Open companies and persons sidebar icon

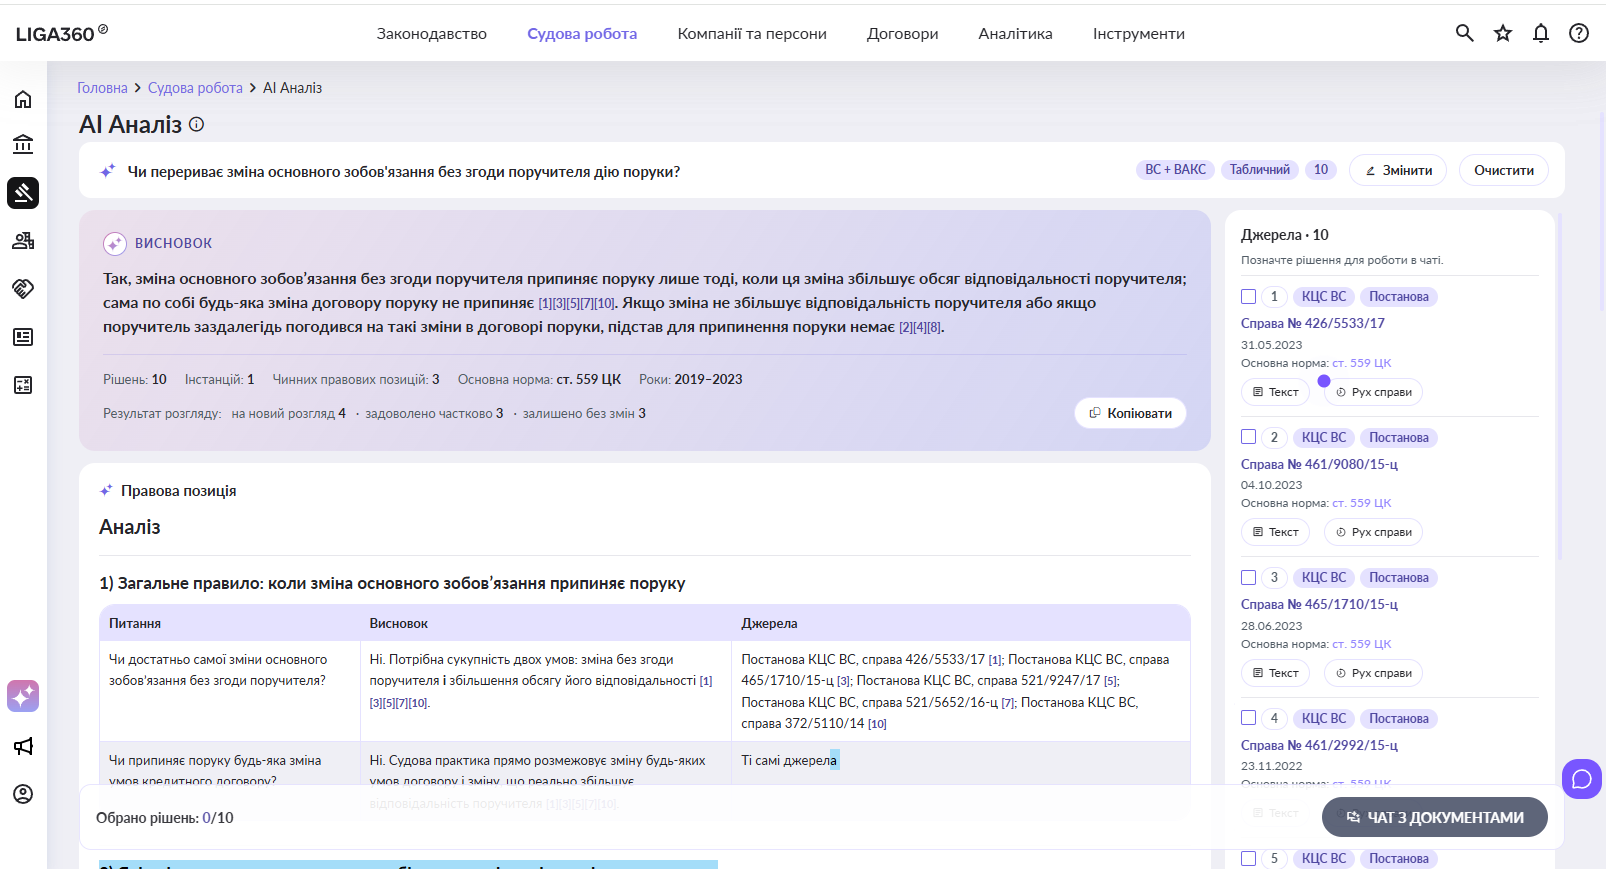(x=23, y=241)
